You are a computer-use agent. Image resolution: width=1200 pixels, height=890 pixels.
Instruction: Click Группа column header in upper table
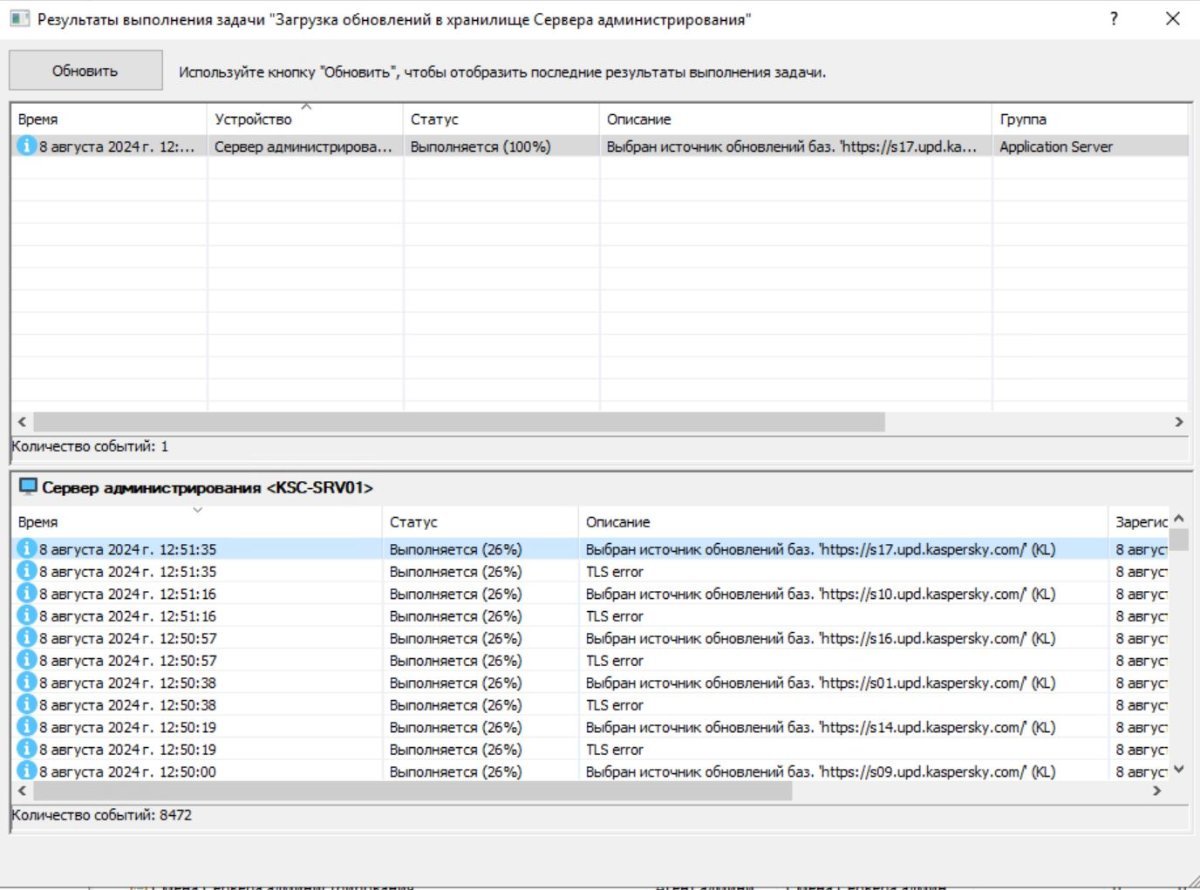coord(1090,119)
